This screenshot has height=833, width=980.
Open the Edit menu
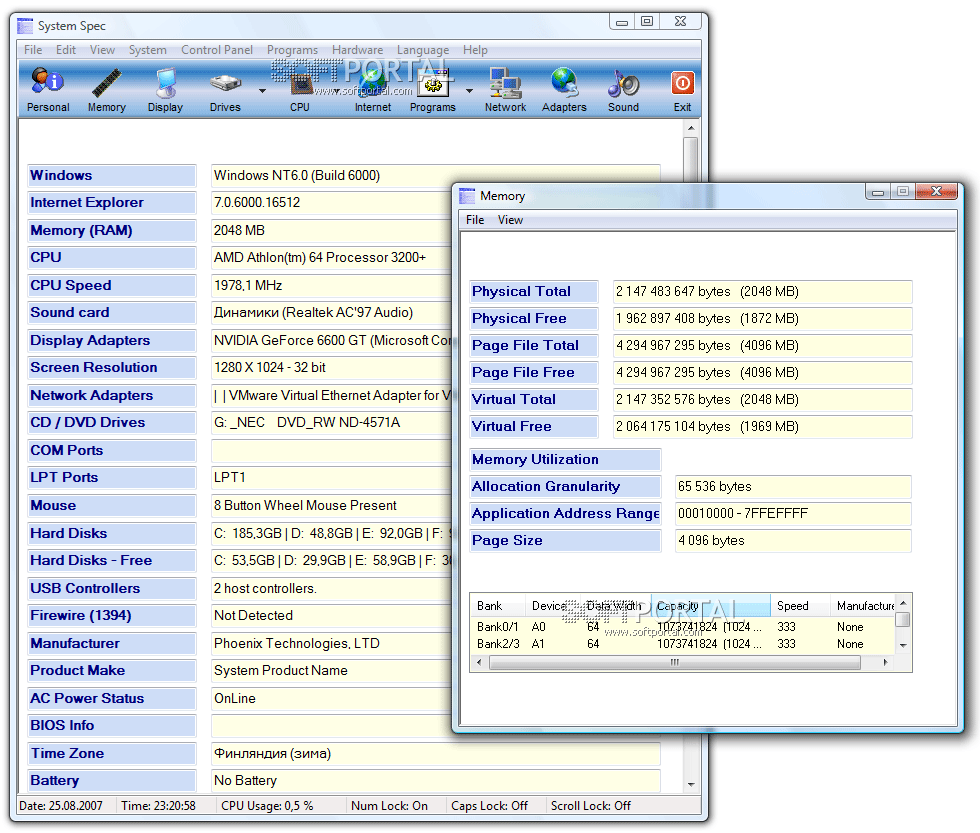(66, 50)
